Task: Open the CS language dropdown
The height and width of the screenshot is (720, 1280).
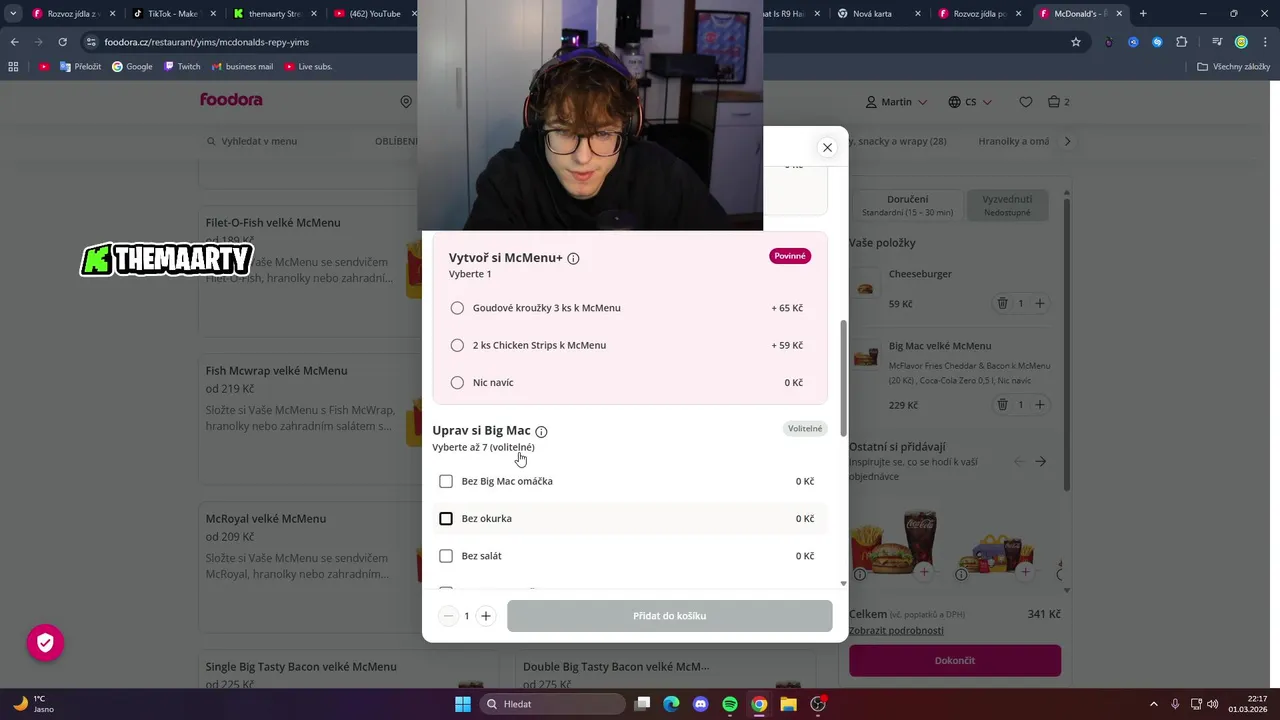Action: pyautogui.click(x=970, y=102)
